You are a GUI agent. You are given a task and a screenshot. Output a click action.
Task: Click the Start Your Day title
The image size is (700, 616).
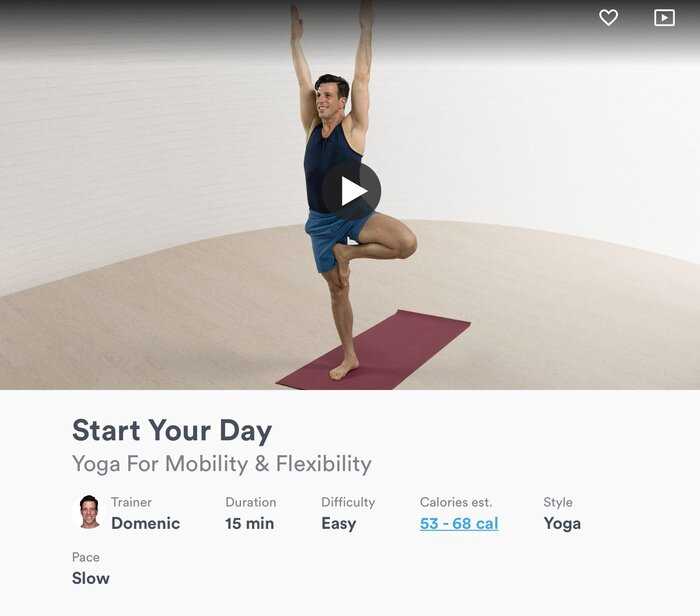(x=172, y=431)
